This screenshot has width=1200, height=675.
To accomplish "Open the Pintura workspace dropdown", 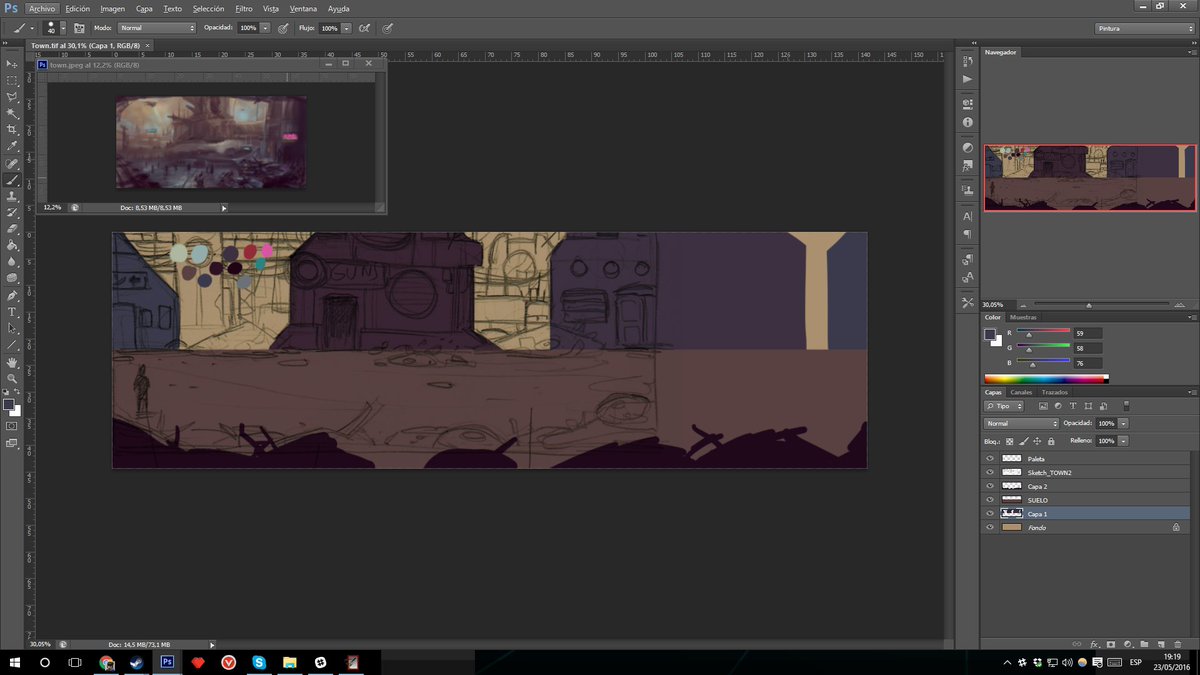I will pyautogui.click(x=1144, y=28).
